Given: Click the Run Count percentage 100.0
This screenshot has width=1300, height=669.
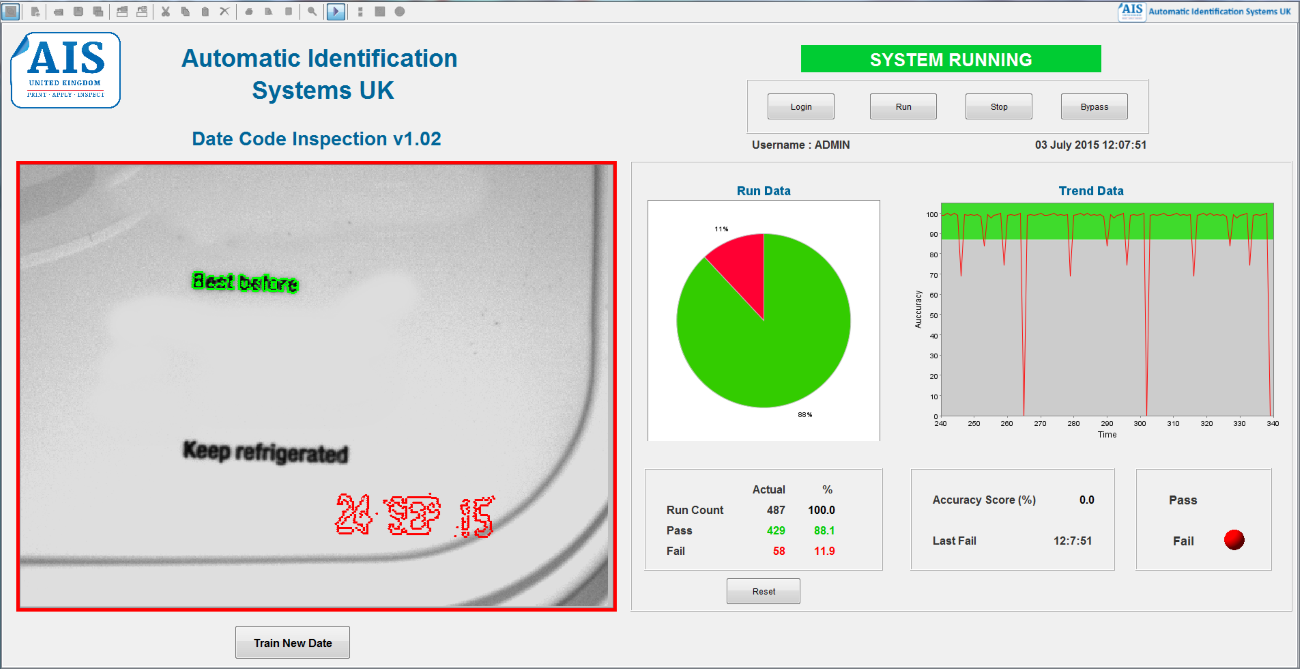Looking at the screenshot, I should coord(822,510).
